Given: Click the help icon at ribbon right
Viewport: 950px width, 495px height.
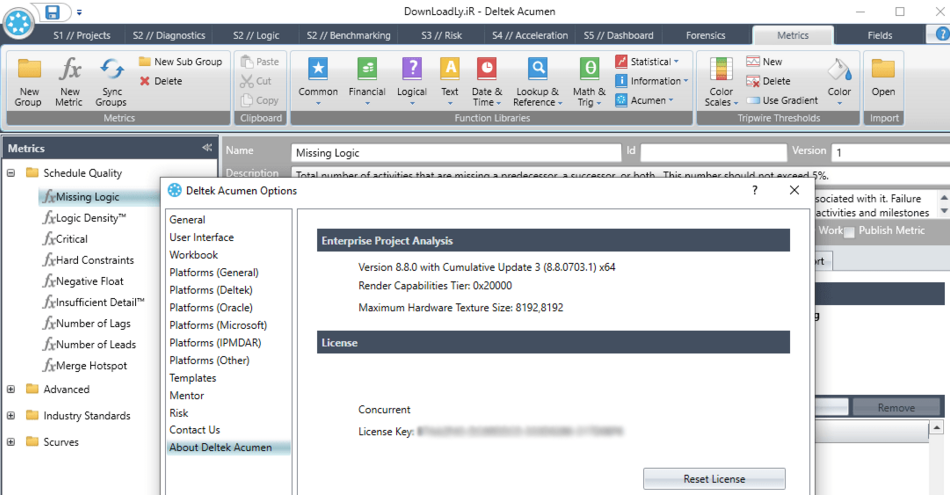Looking at the screenshot, I should 943,35.
